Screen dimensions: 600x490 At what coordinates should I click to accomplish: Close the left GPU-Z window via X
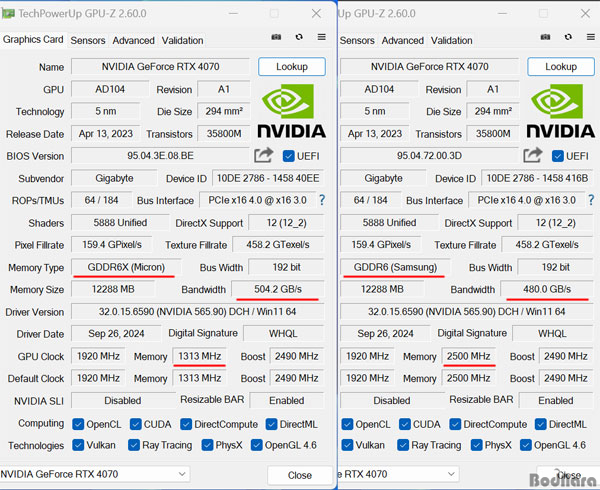click(316, 14)
